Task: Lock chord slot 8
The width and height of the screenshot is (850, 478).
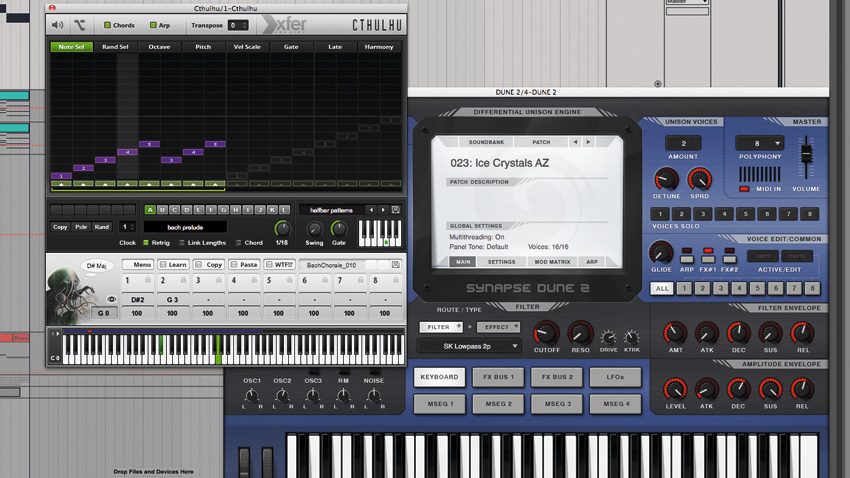Action: (396, 280)
